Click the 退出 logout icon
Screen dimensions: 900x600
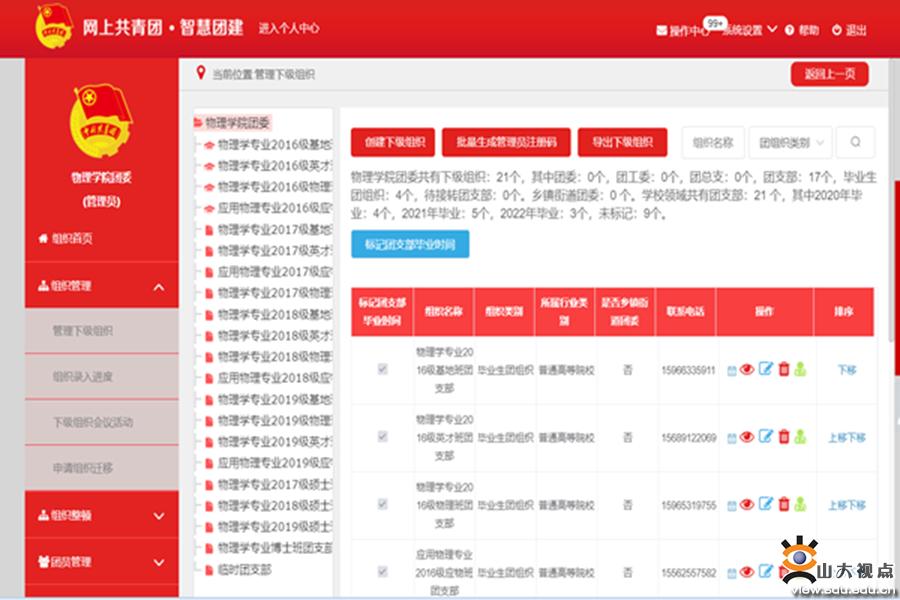[x=837, y=30]
